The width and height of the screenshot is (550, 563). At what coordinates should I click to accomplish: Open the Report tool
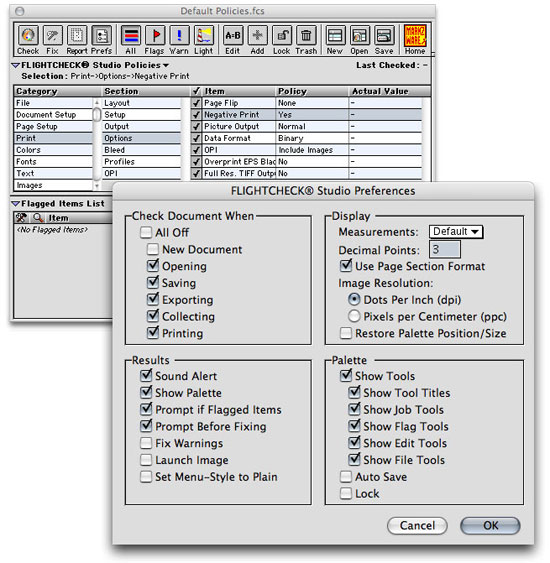pyautogui.click(x=77, y=36)
